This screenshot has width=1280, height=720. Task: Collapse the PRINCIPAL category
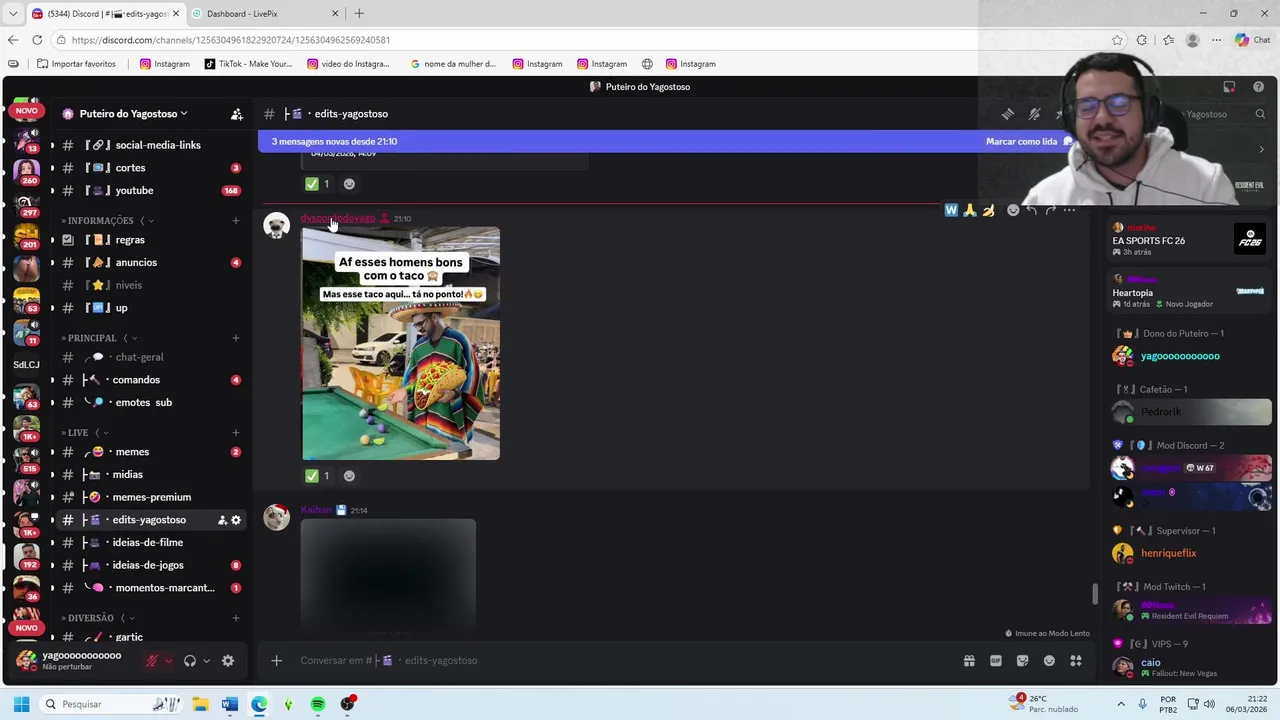[93, 338]
